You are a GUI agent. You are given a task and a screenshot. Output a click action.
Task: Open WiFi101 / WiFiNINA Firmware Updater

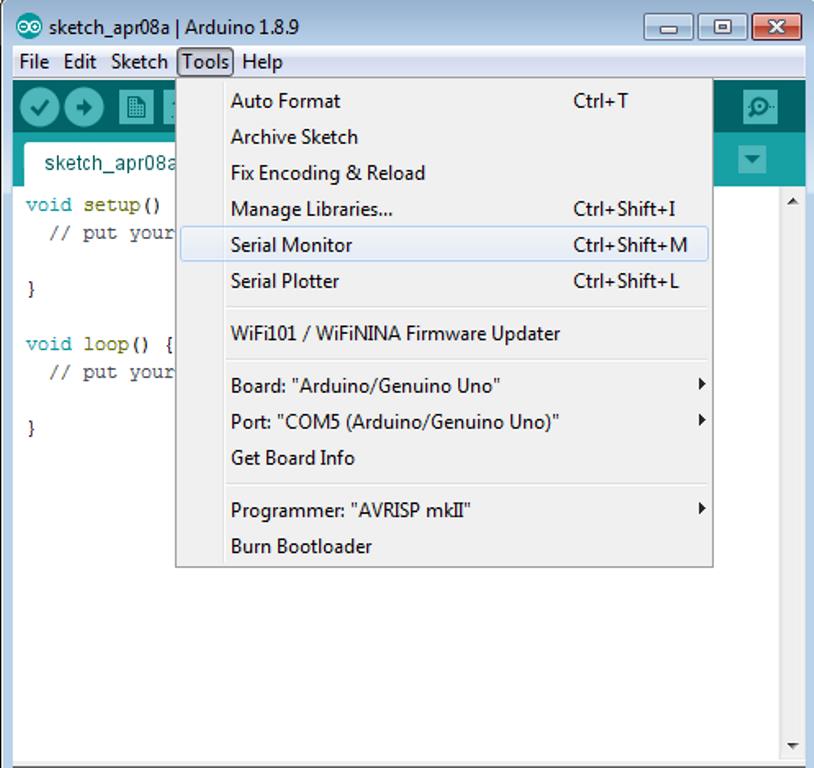coord(444,333)
